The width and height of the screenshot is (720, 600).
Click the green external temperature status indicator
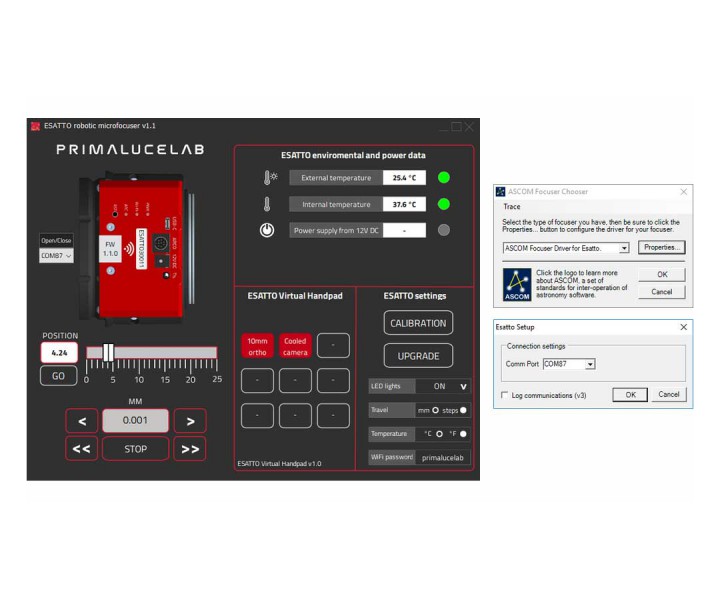pyautogui.click(x=444, y=178)
